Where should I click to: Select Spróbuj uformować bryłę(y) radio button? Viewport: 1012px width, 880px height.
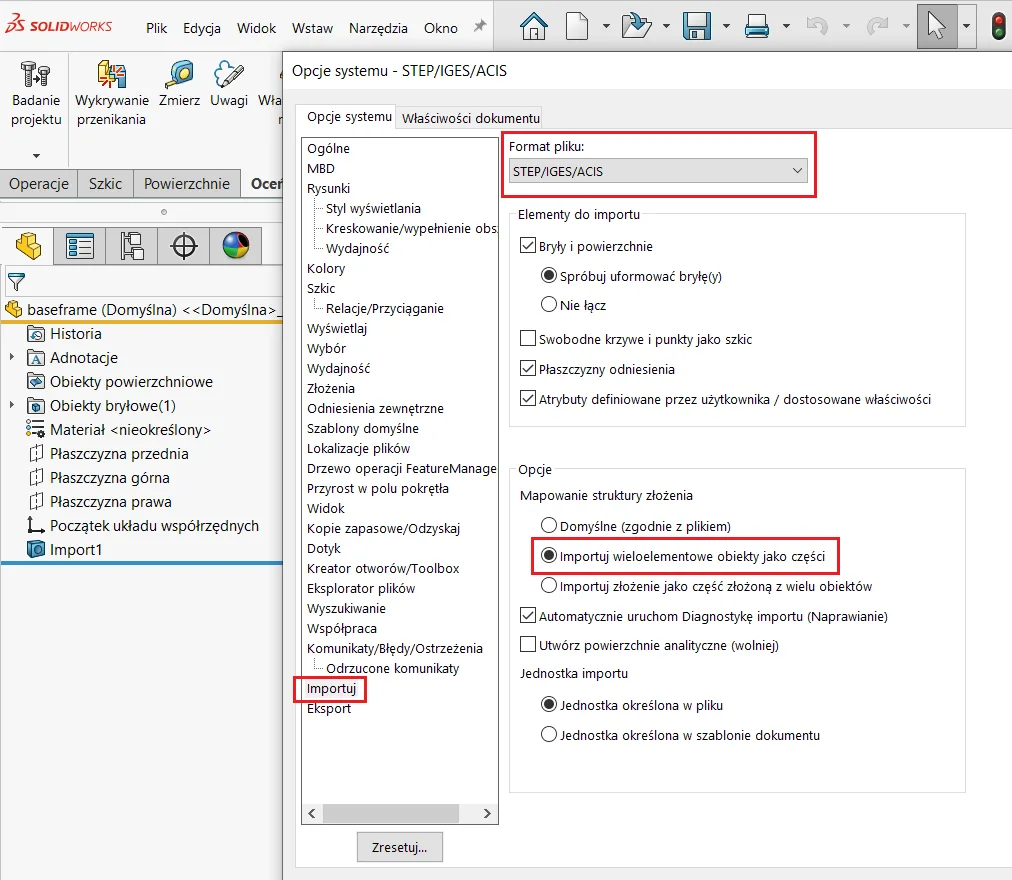(549, 276)
